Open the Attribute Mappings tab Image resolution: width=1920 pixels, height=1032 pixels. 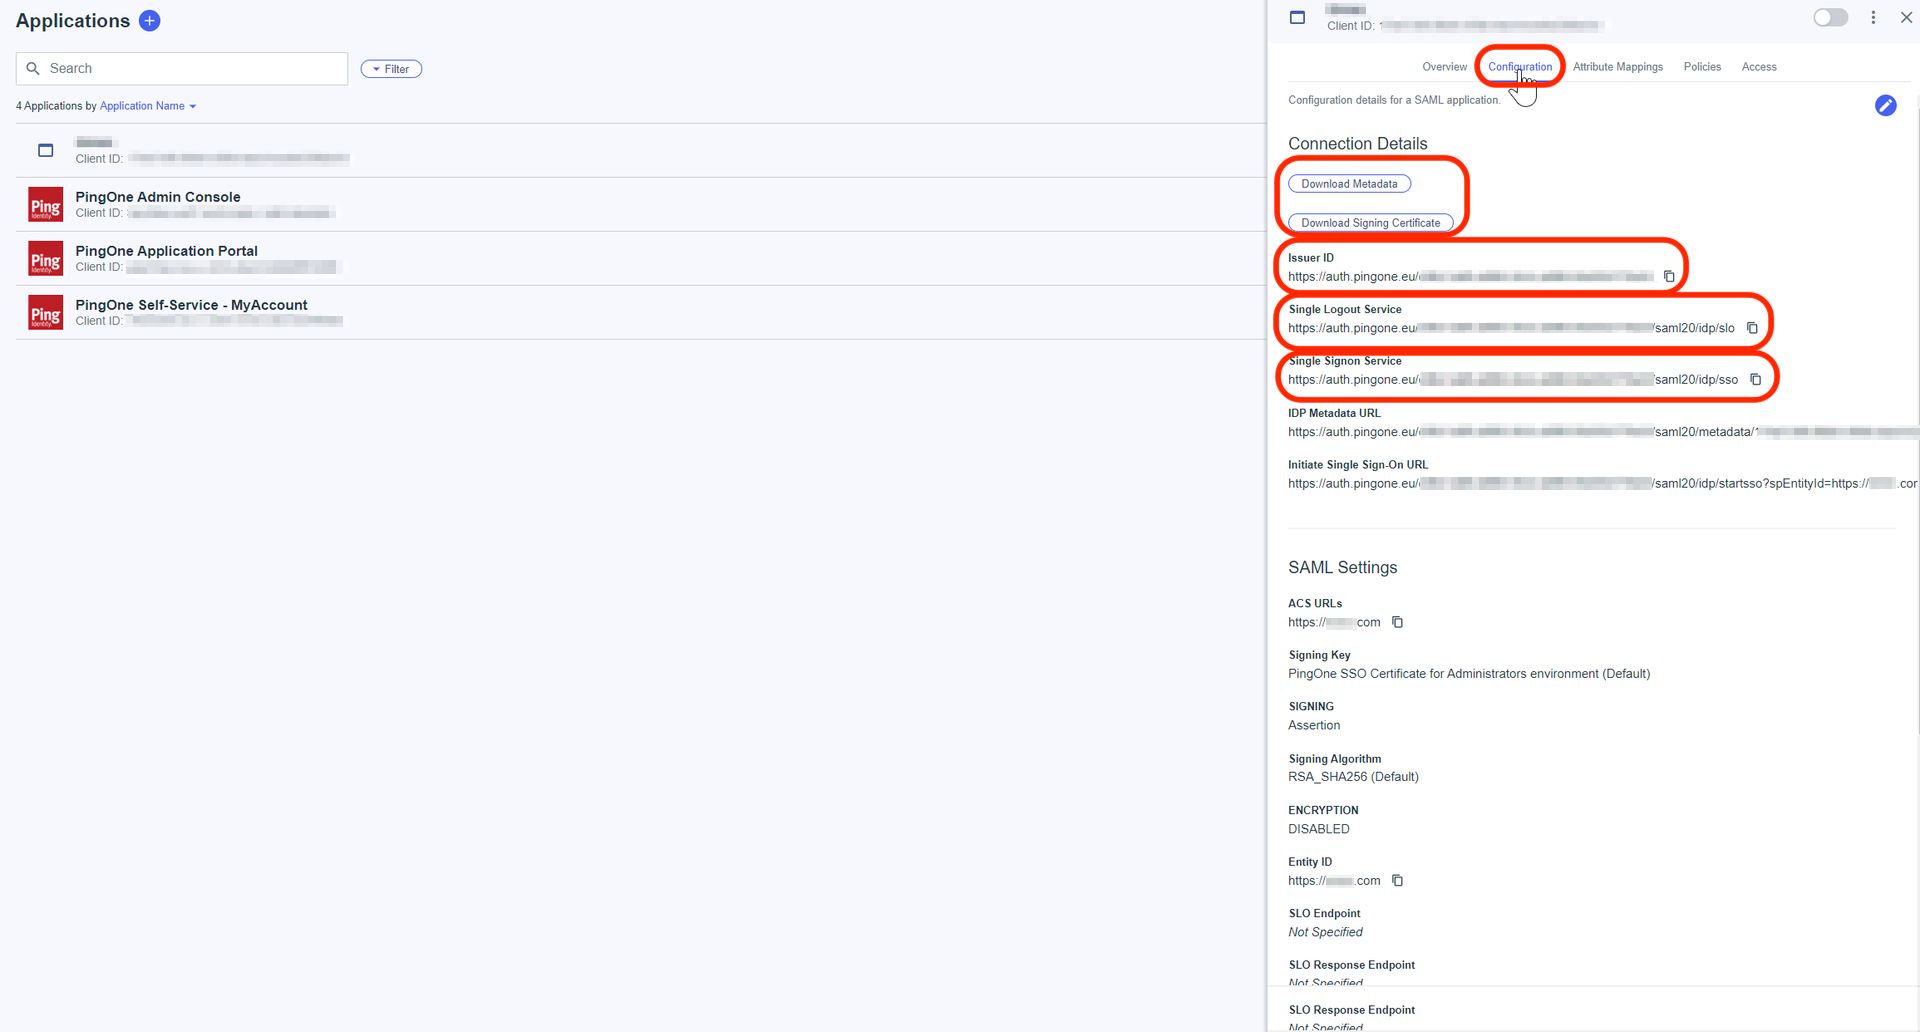tap(1617, 67)
